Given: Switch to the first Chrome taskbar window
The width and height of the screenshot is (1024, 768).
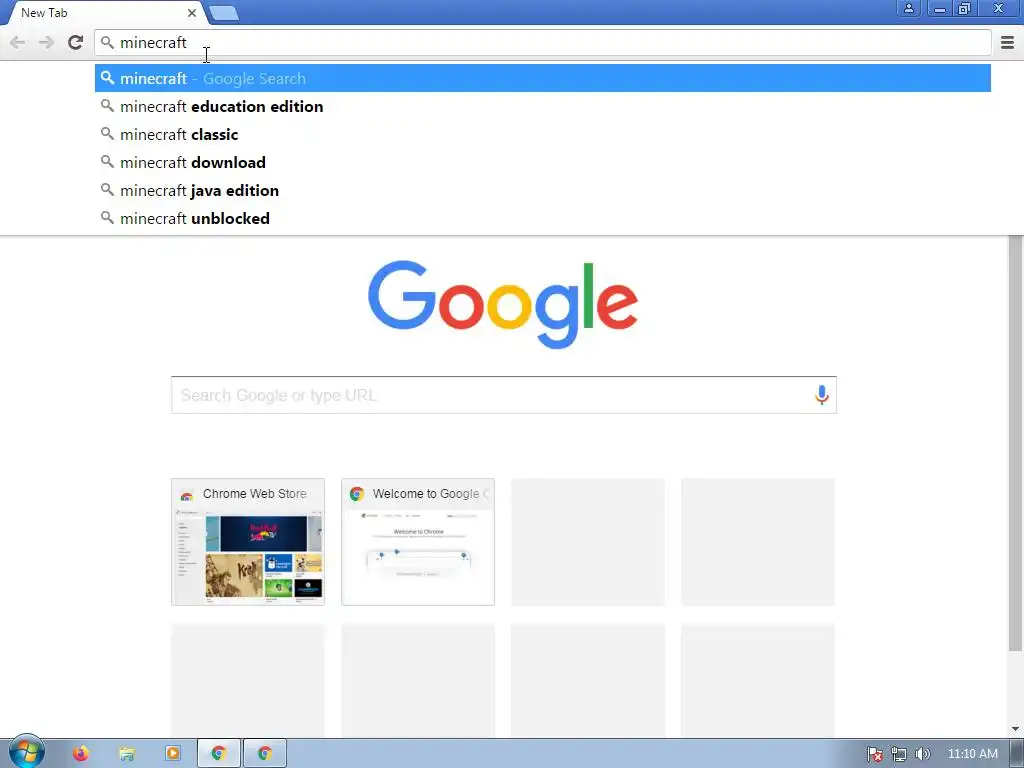Looking at the screenshot, I should pyautogui.click(x=219, y=754).
